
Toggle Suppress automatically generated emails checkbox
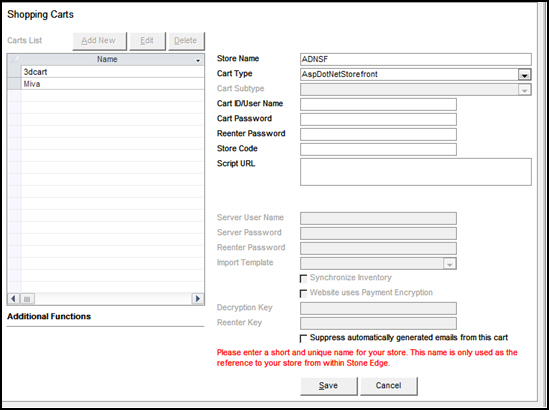(x=303, y=339)
